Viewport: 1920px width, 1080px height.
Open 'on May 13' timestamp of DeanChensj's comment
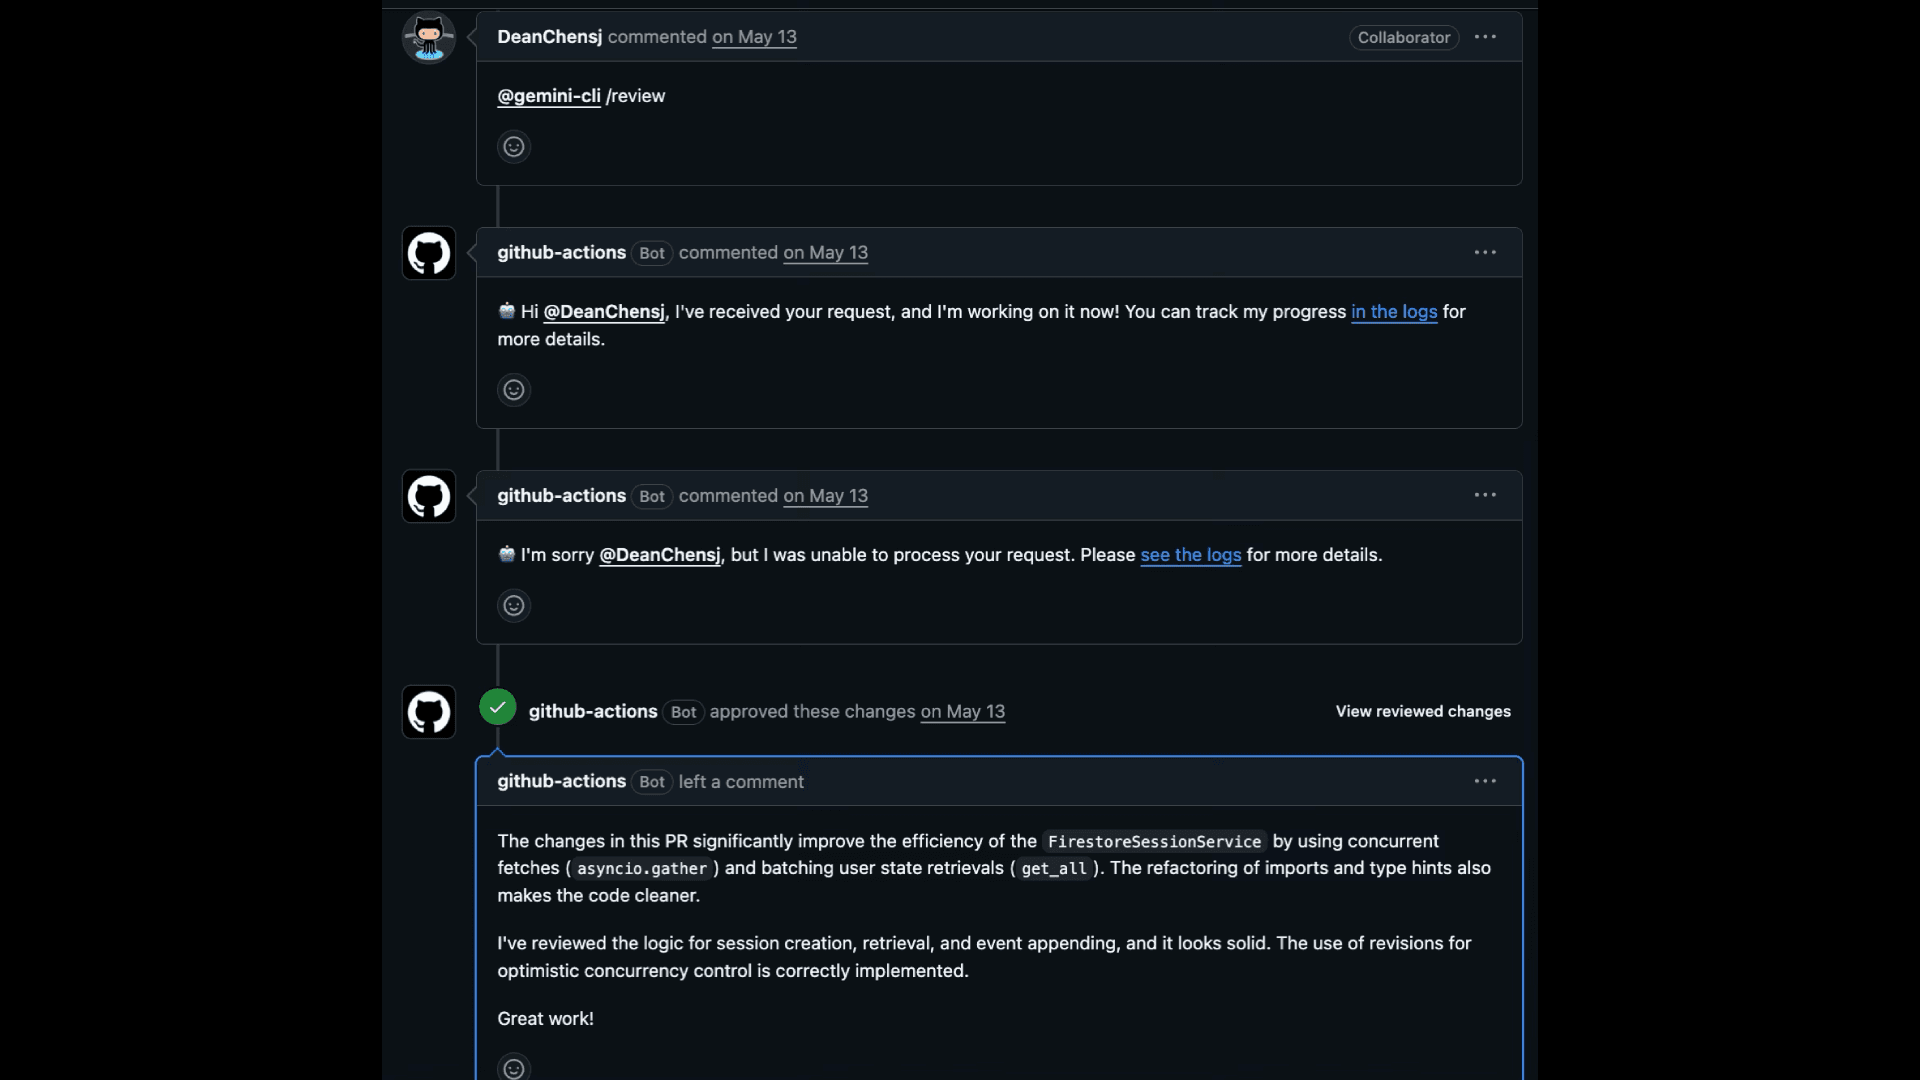[755, 37]
